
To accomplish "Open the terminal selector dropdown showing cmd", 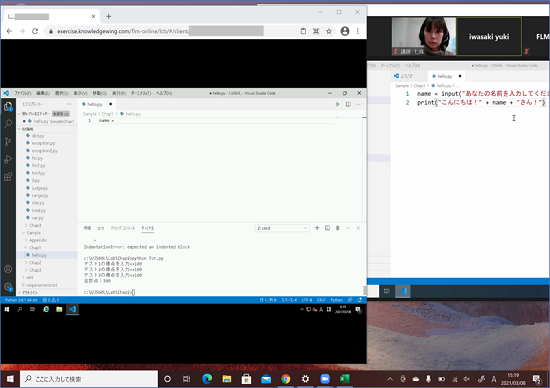I will tap(282, 228).
